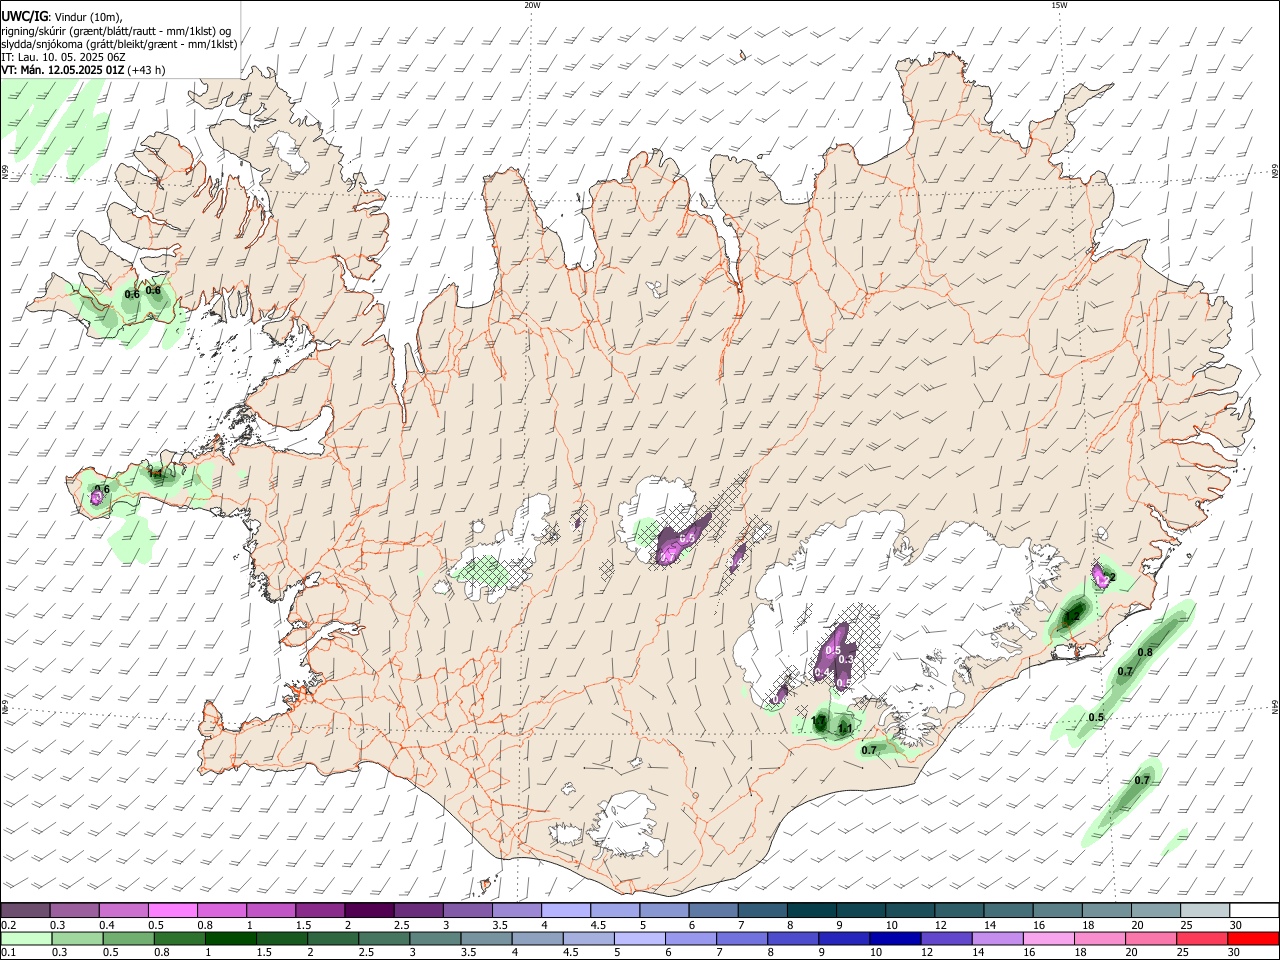Pick the bright red 30 rain legend swatch

1253,939
